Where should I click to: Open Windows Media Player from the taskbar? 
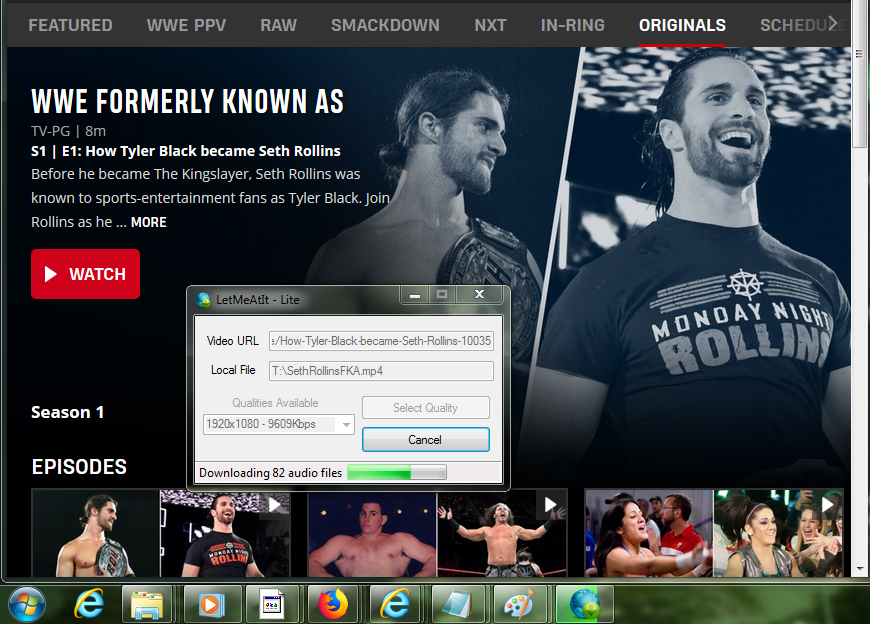[x=210, y=604]
